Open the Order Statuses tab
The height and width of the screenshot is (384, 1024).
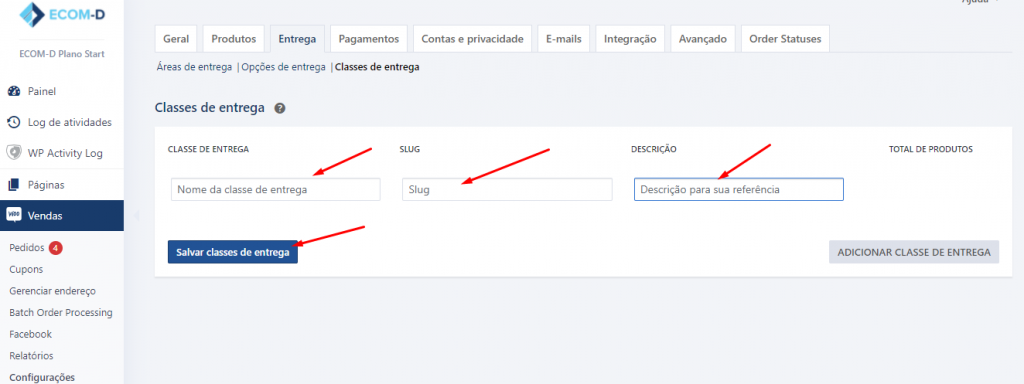tap(786, 39)
